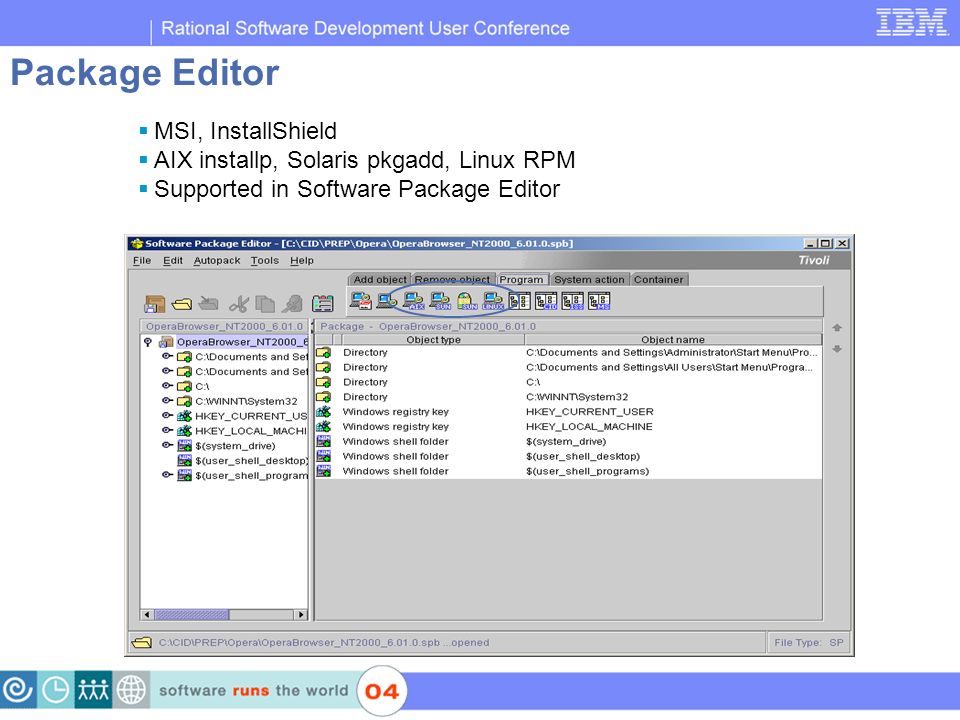
Task: Select the $(system_drive) object name cell
Action: coord(566,441)
